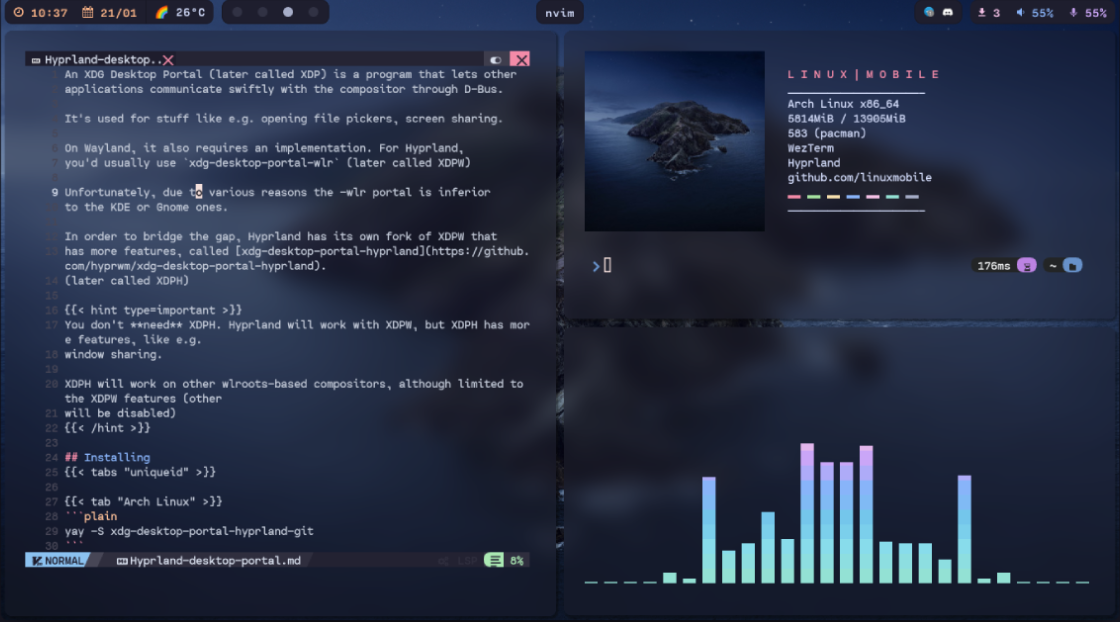Open the browser tray icon

(929, 12)
